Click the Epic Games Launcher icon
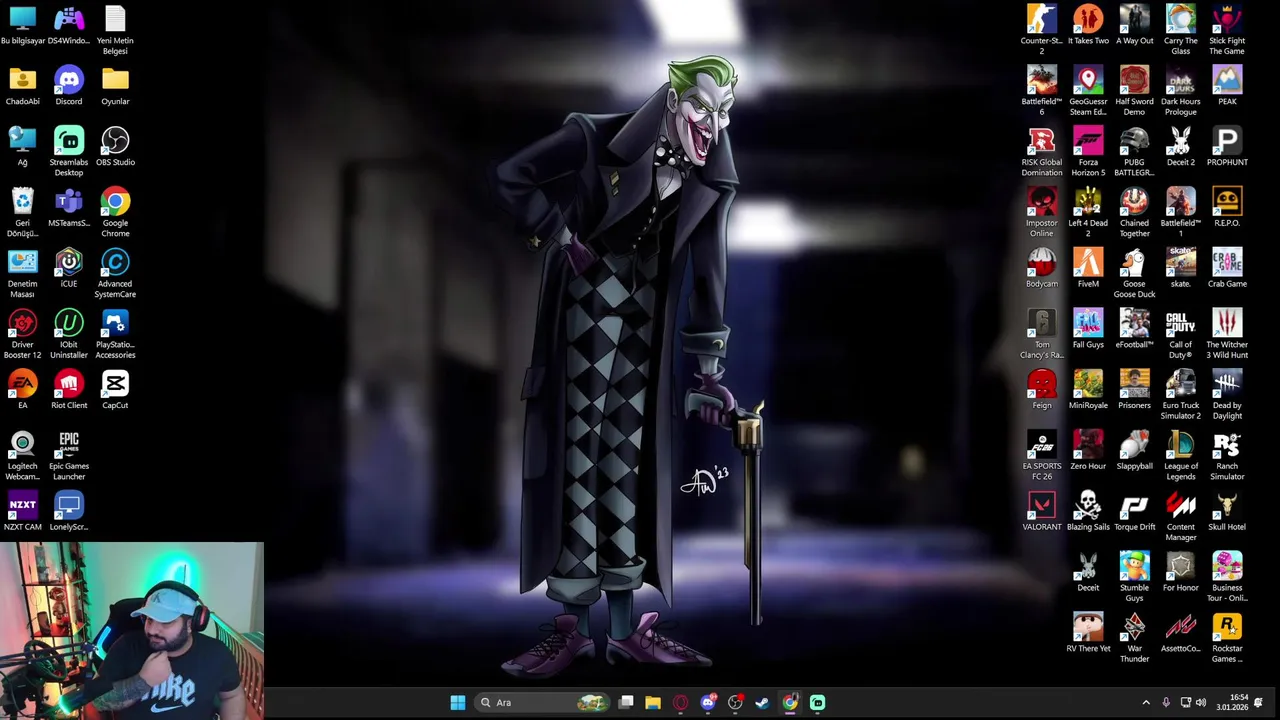This screenshot has height=720, width=1280. [x=69, y=456]
